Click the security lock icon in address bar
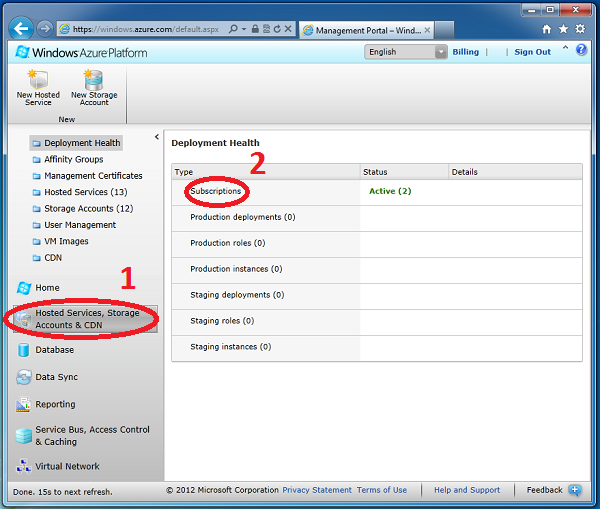 255,29
